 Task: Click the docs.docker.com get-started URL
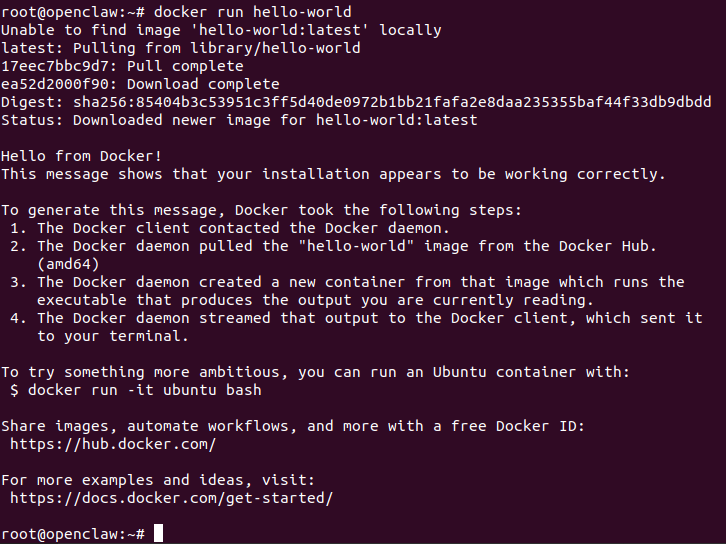[171, 498]
